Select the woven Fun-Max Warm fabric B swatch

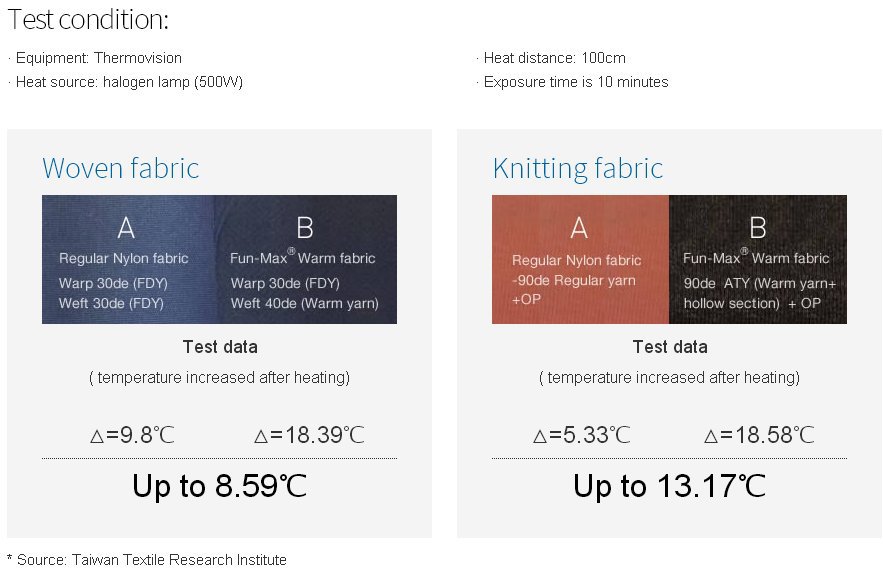click(305, 260)
